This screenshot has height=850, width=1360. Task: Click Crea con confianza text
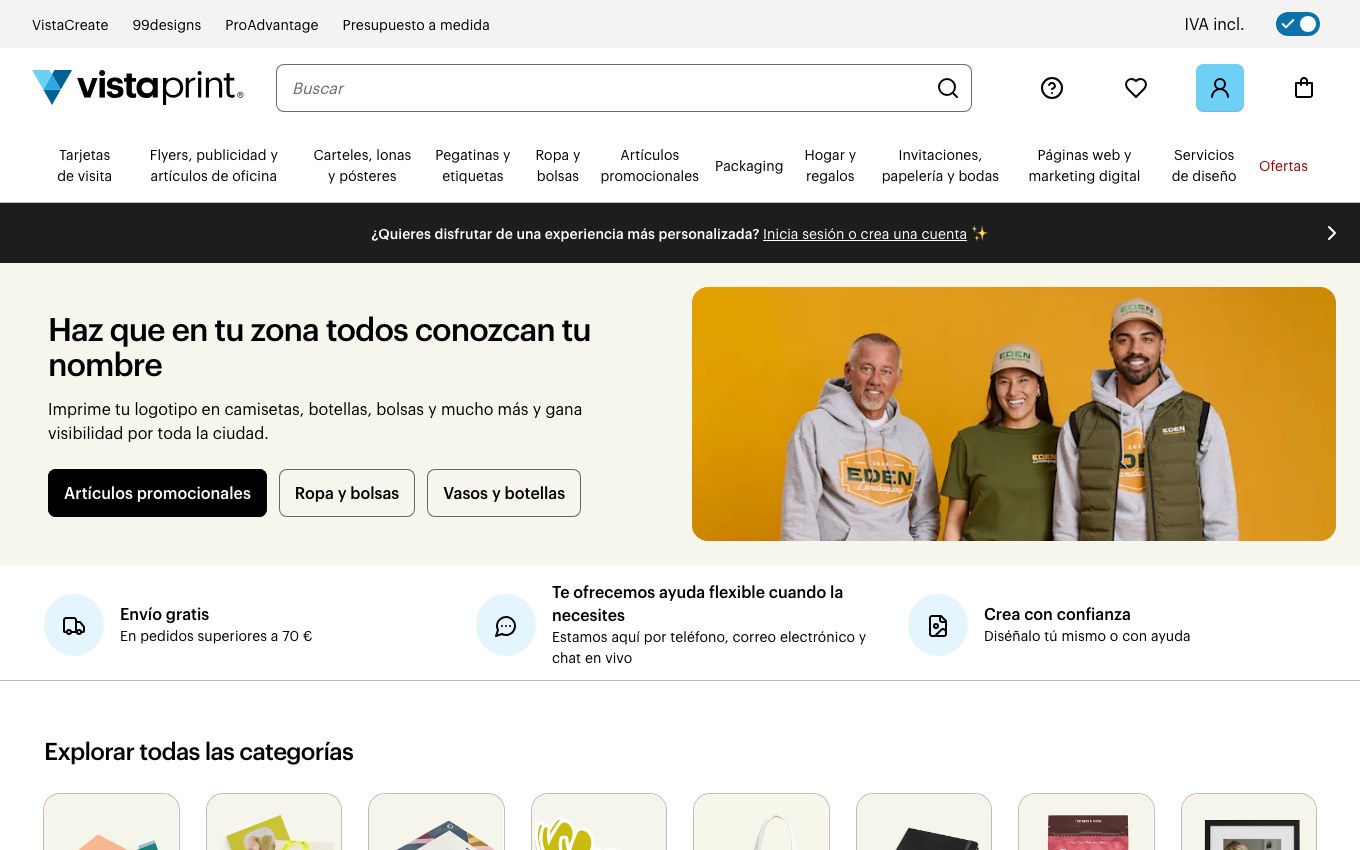pos(1057,614)
